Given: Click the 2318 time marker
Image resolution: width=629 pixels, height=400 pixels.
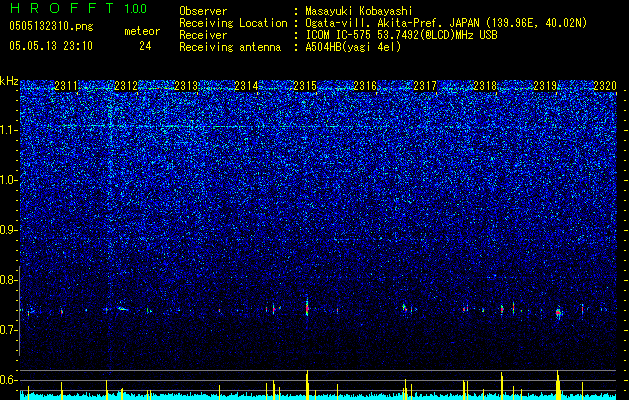Looking at the screenshot, I should [485, 85].
